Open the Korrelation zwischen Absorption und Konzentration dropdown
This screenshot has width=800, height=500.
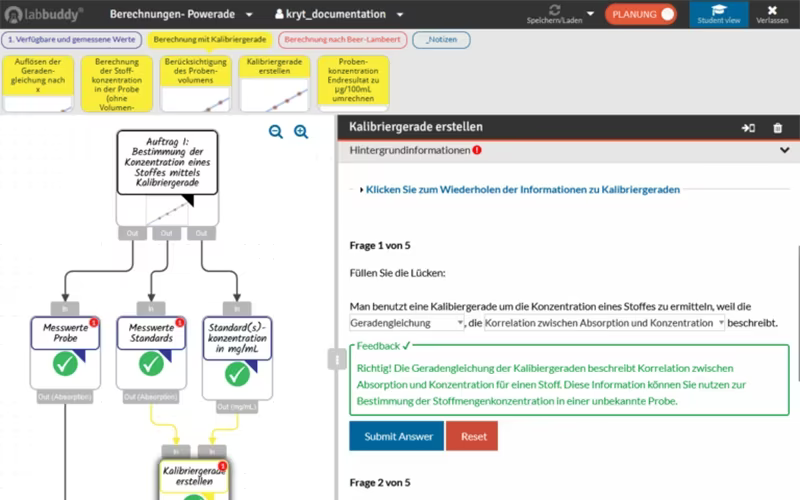pos(604,323)
